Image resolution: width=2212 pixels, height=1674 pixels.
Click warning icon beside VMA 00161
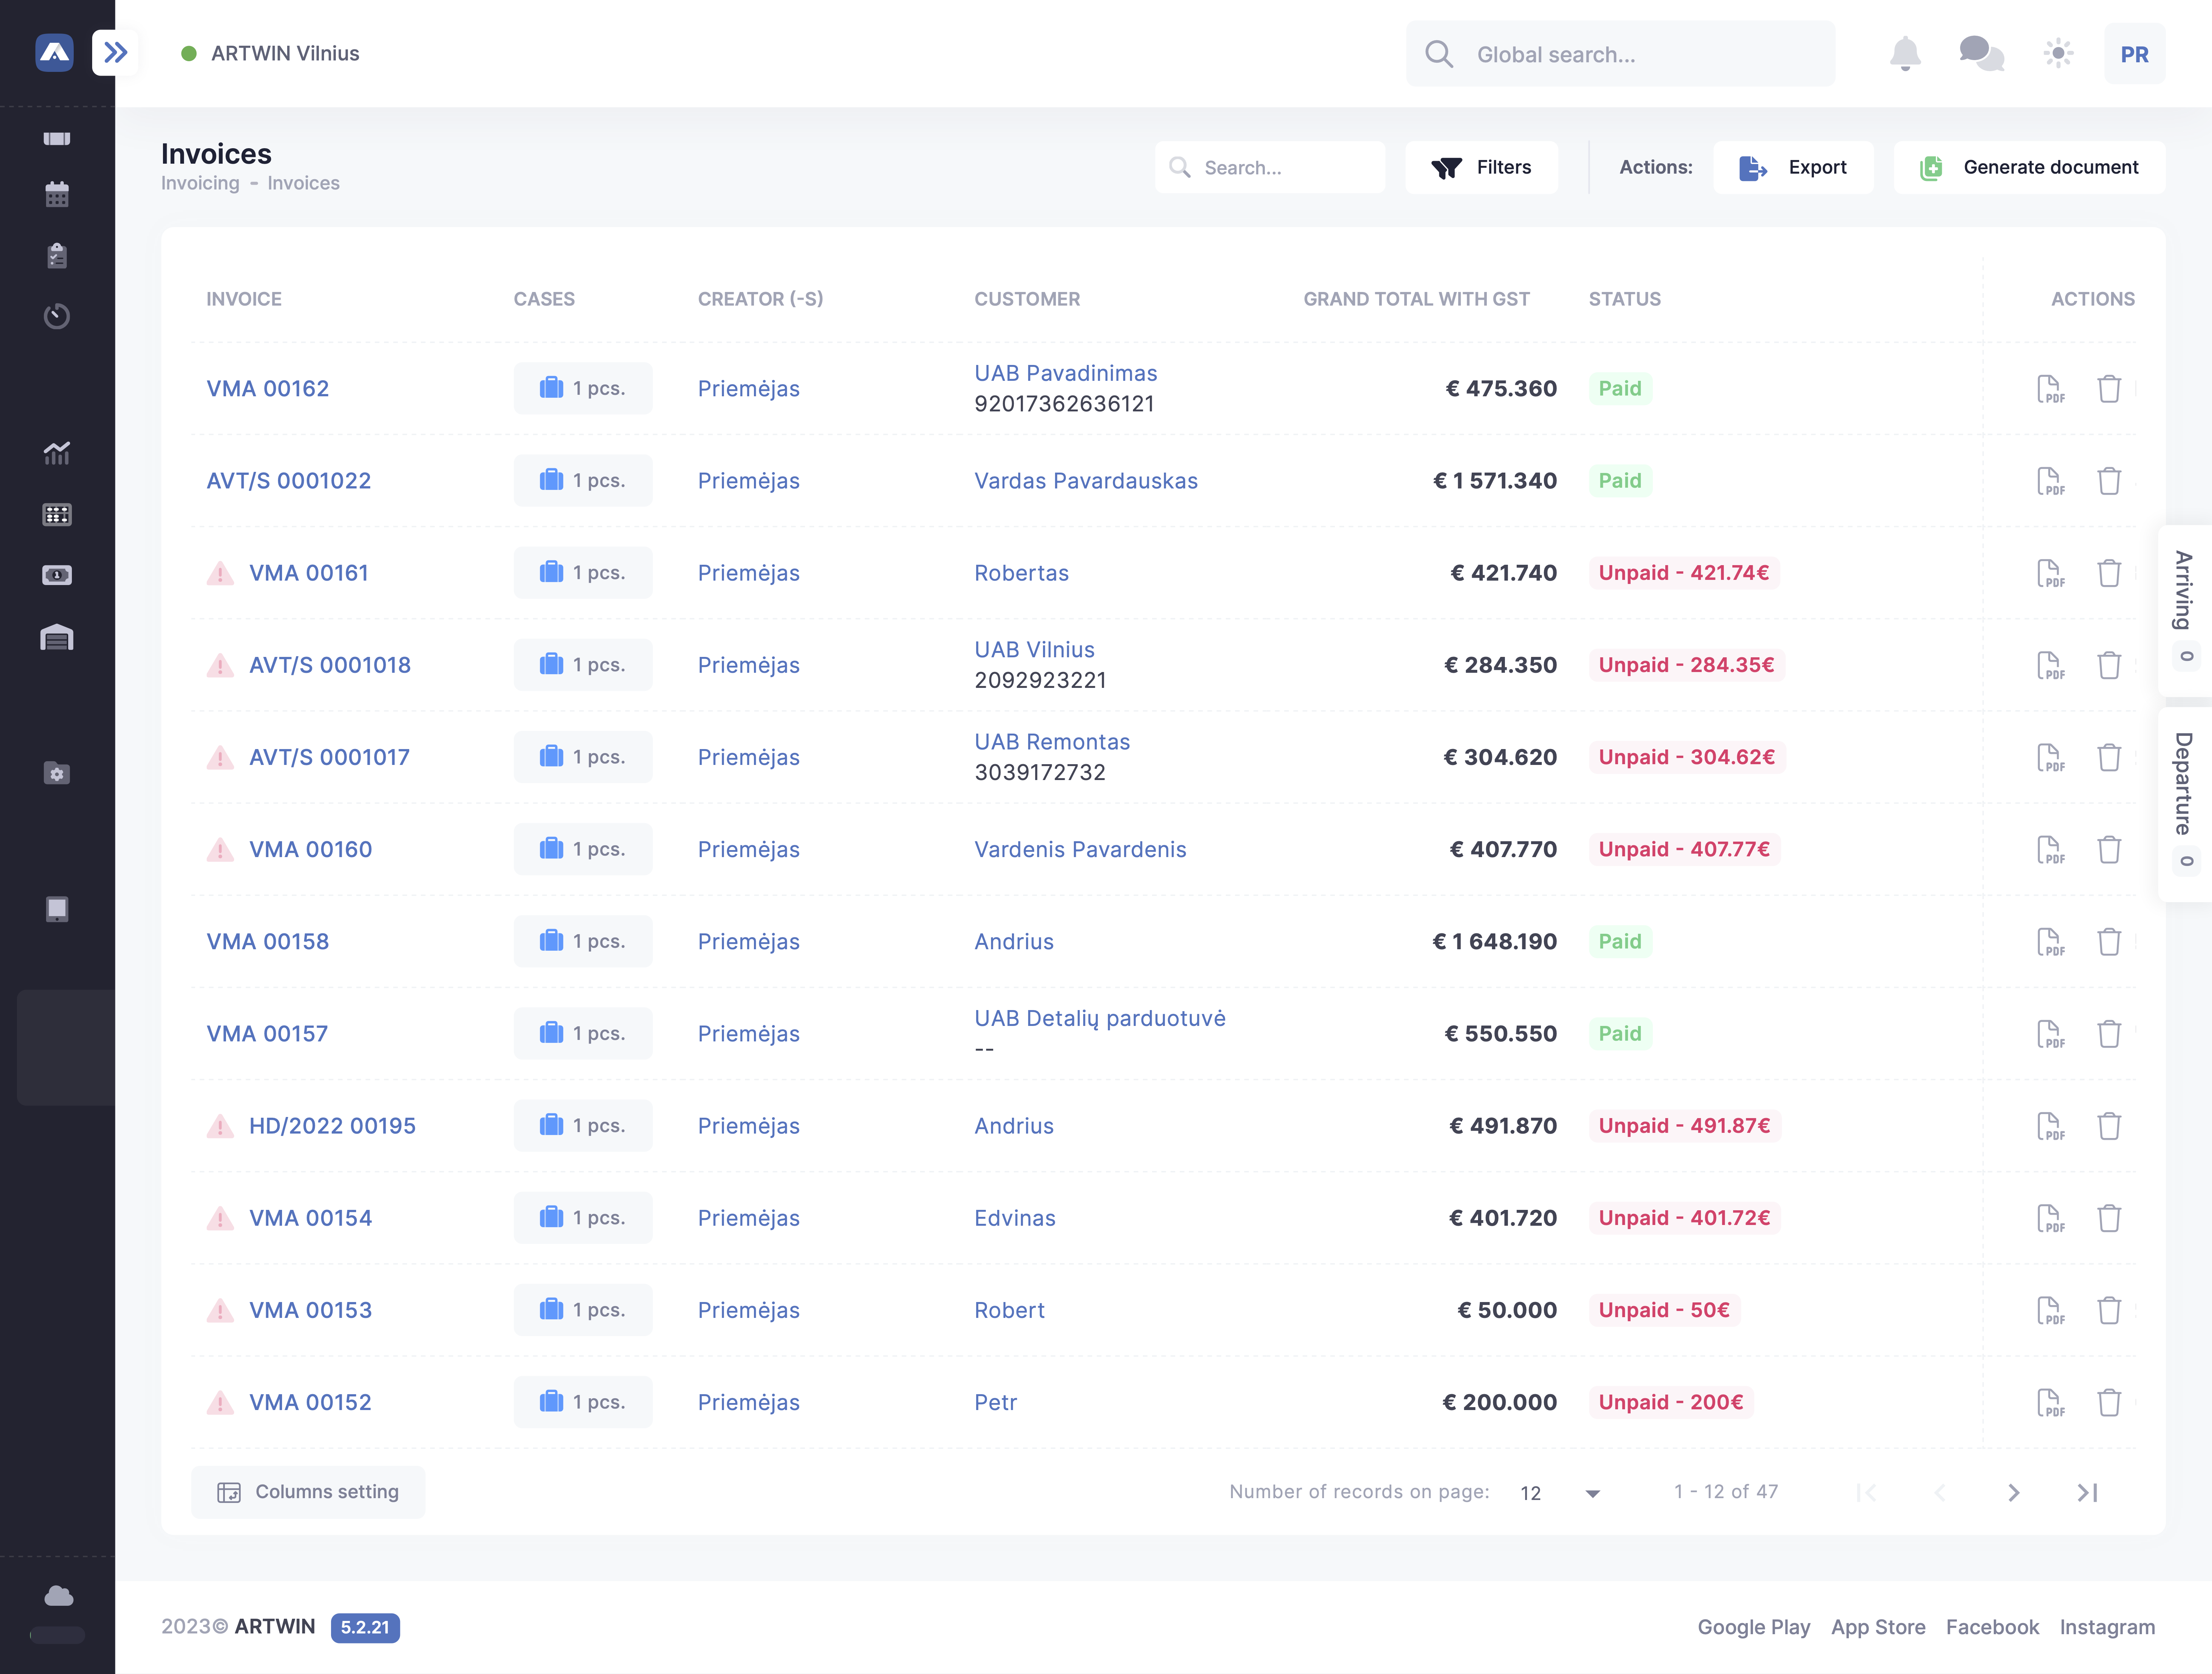click(x=220, y=574)
